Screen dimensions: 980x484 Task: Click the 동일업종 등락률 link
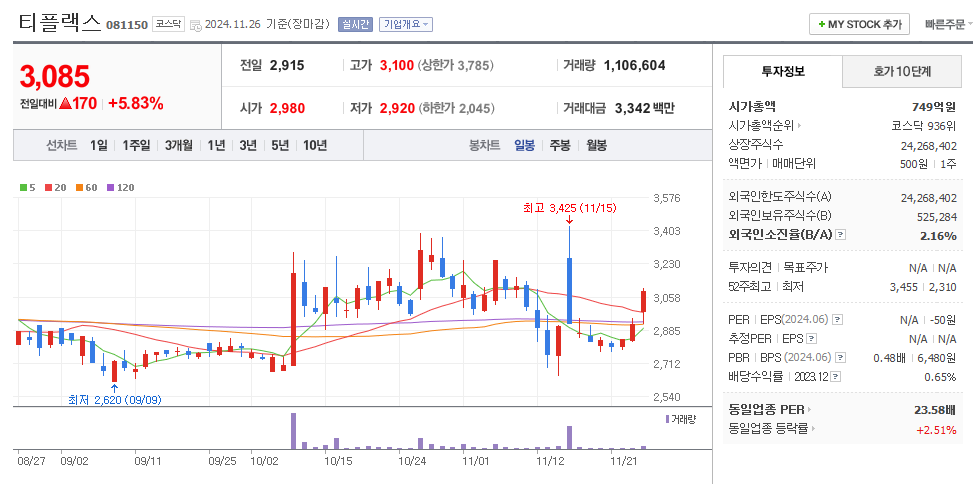pyautogui.click(x=769, y=429)
